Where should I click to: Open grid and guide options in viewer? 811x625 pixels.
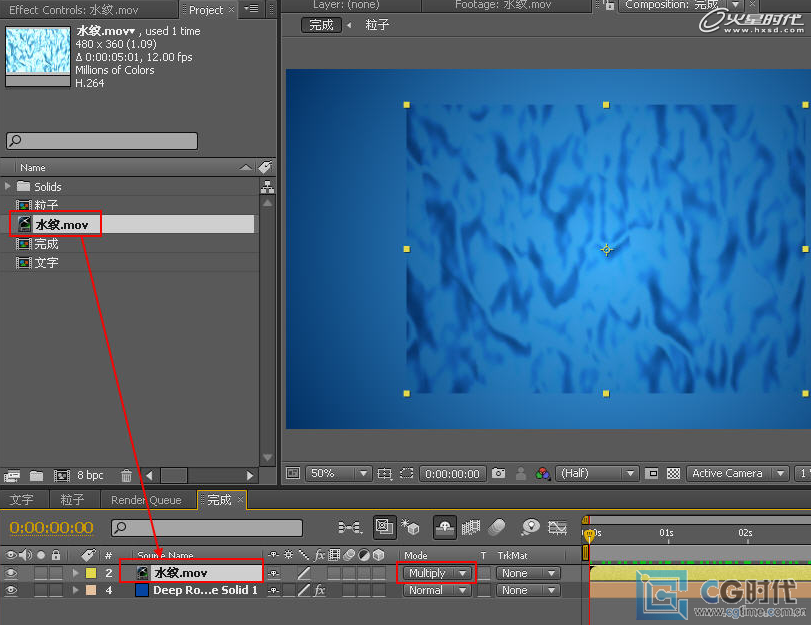(x=384, y=473)
